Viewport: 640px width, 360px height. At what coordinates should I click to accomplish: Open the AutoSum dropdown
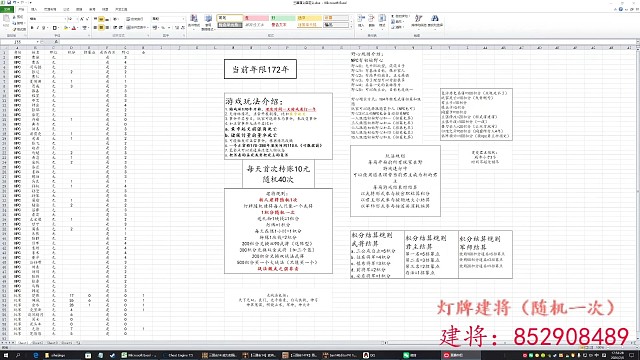(x=400, y=17)
